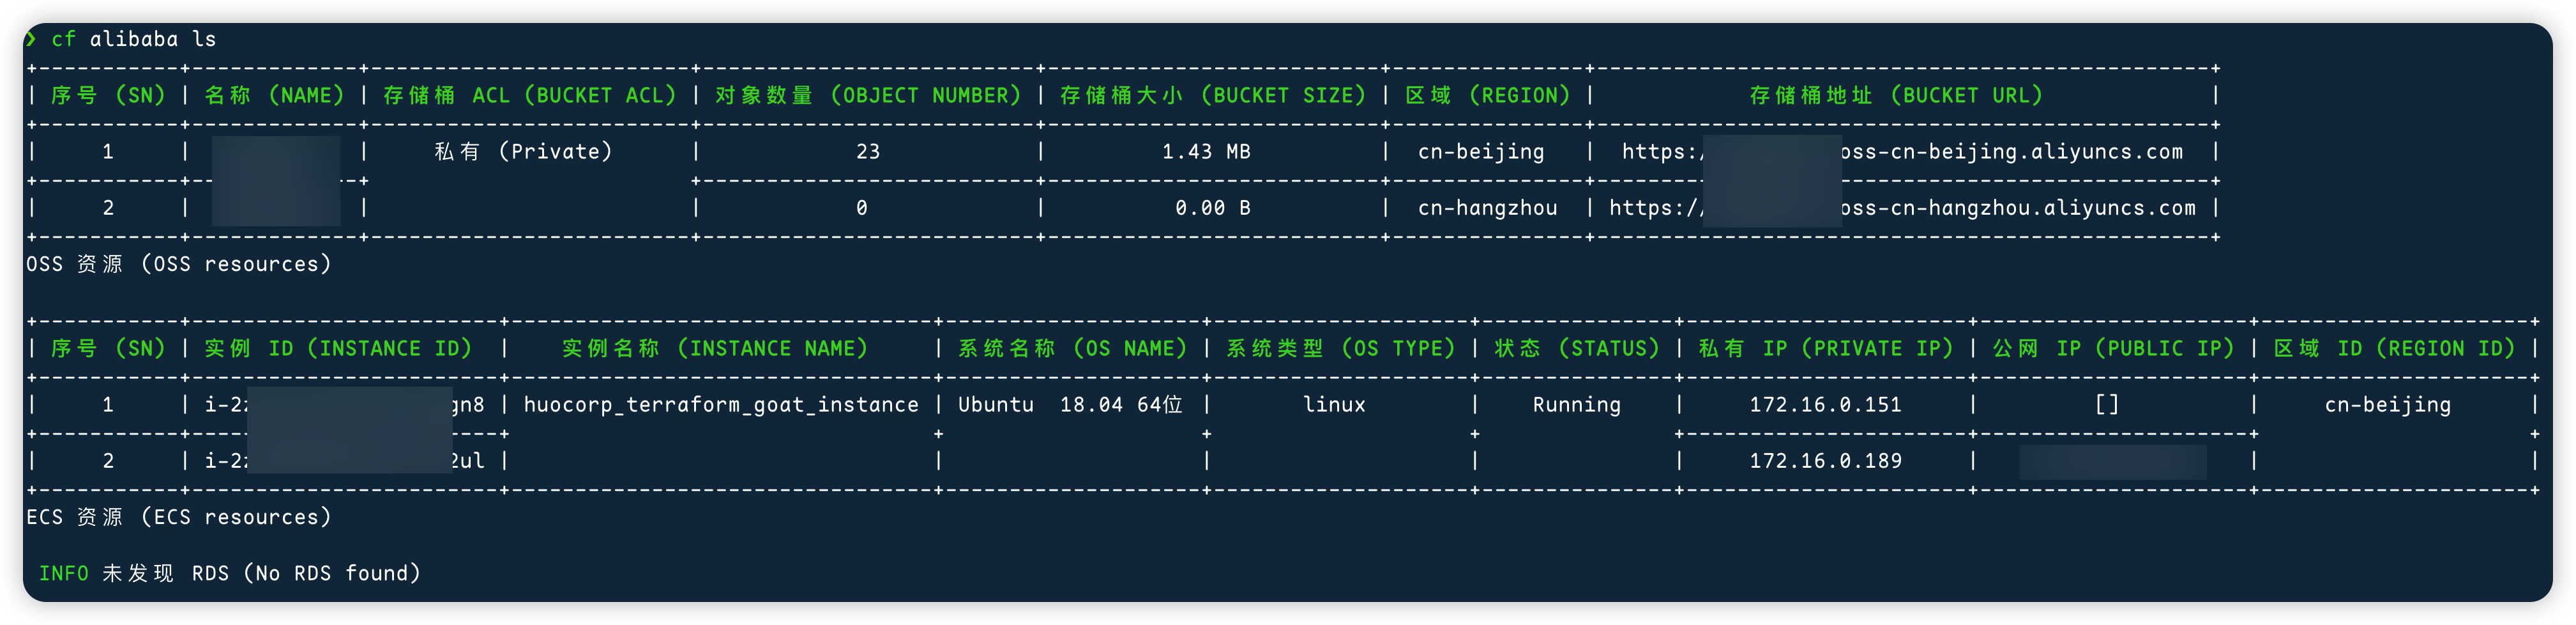Click the Ubuntu 18.04 OS name
The width and height of the screenshot is (2576, 625).
pos(1070,405)
